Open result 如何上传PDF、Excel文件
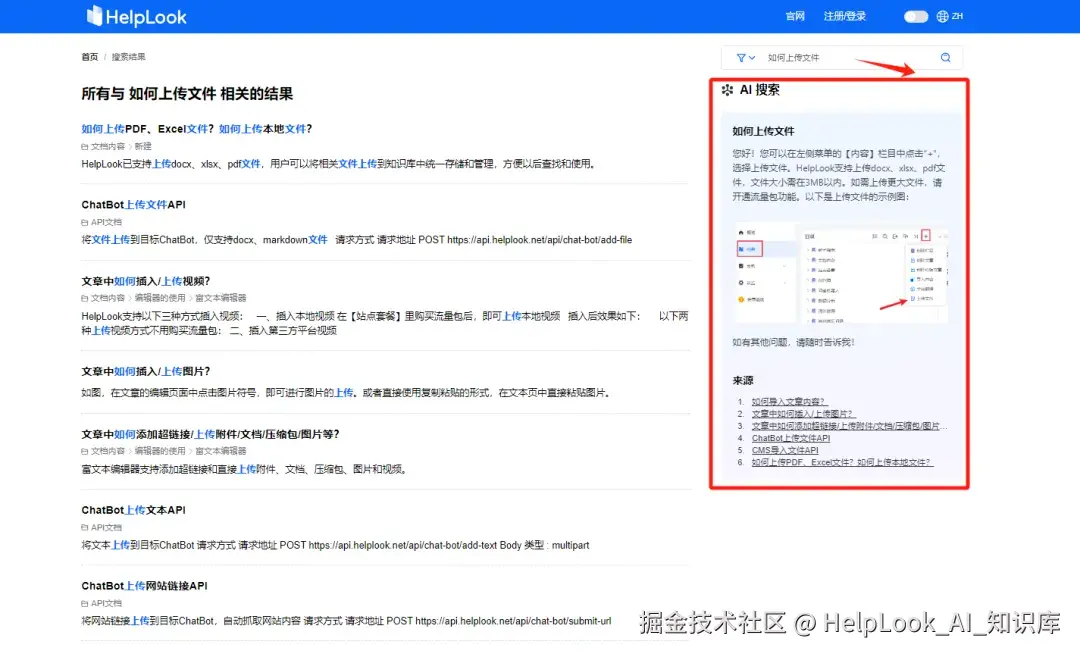The image size is (1080, 657). 196,129
